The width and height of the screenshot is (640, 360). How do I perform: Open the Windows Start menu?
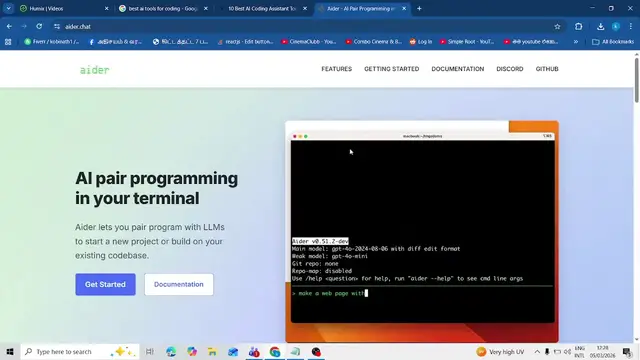point(10,351)
